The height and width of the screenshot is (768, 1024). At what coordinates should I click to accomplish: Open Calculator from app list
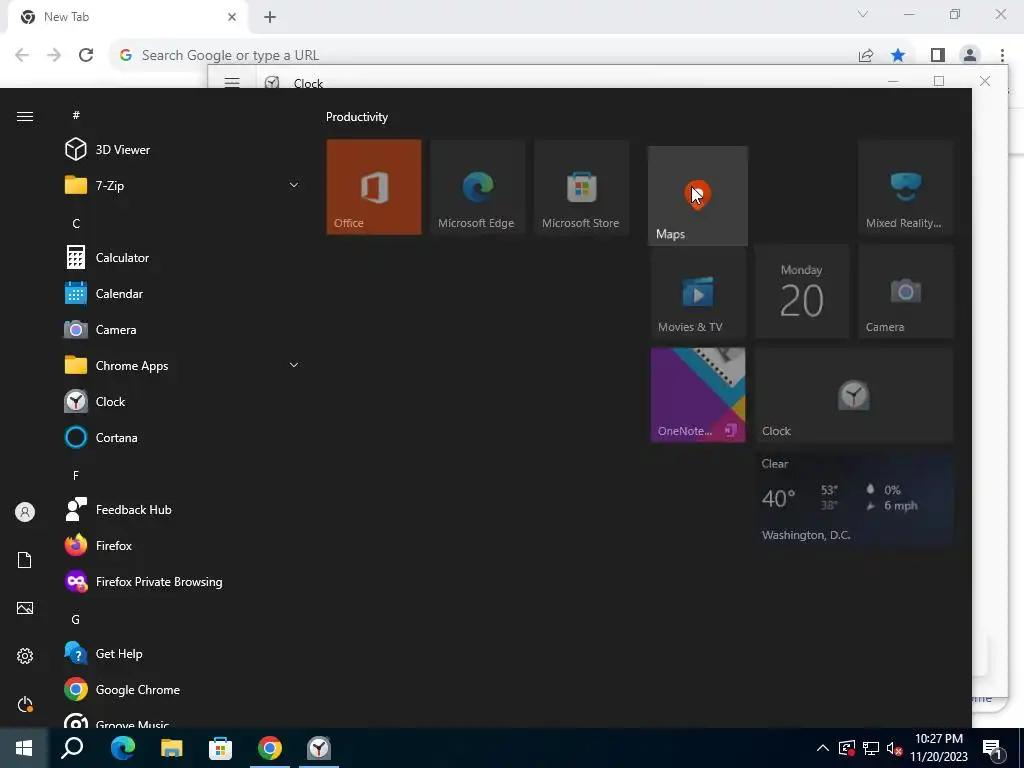point(183,257)
